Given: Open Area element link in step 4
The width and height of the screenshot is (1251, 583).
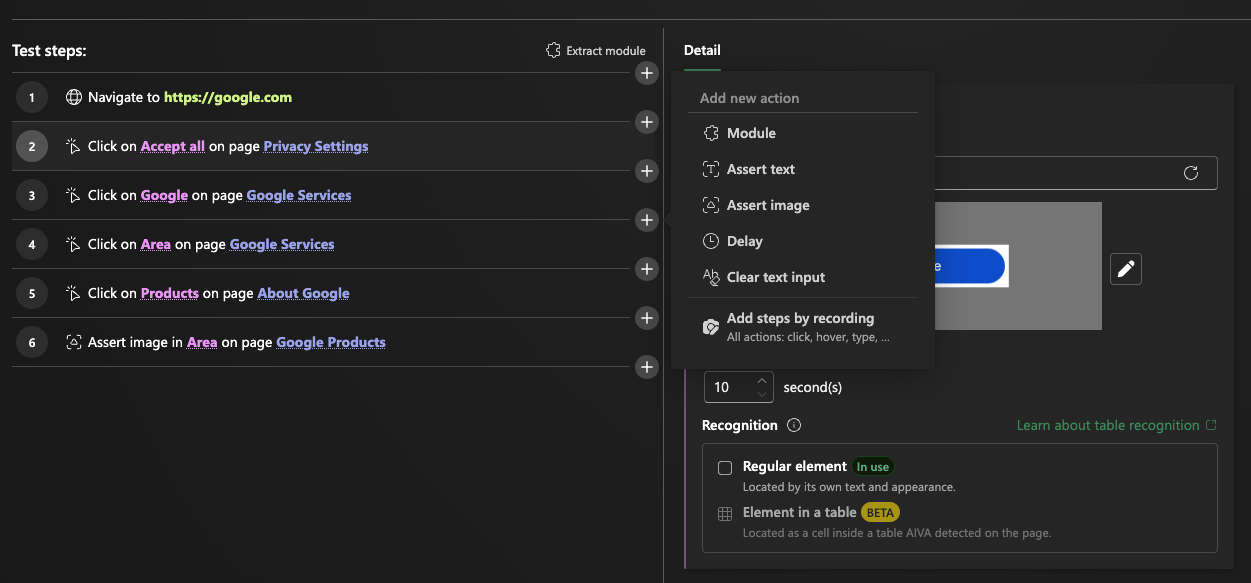Looking at the screenshot, I should point(156,244).
